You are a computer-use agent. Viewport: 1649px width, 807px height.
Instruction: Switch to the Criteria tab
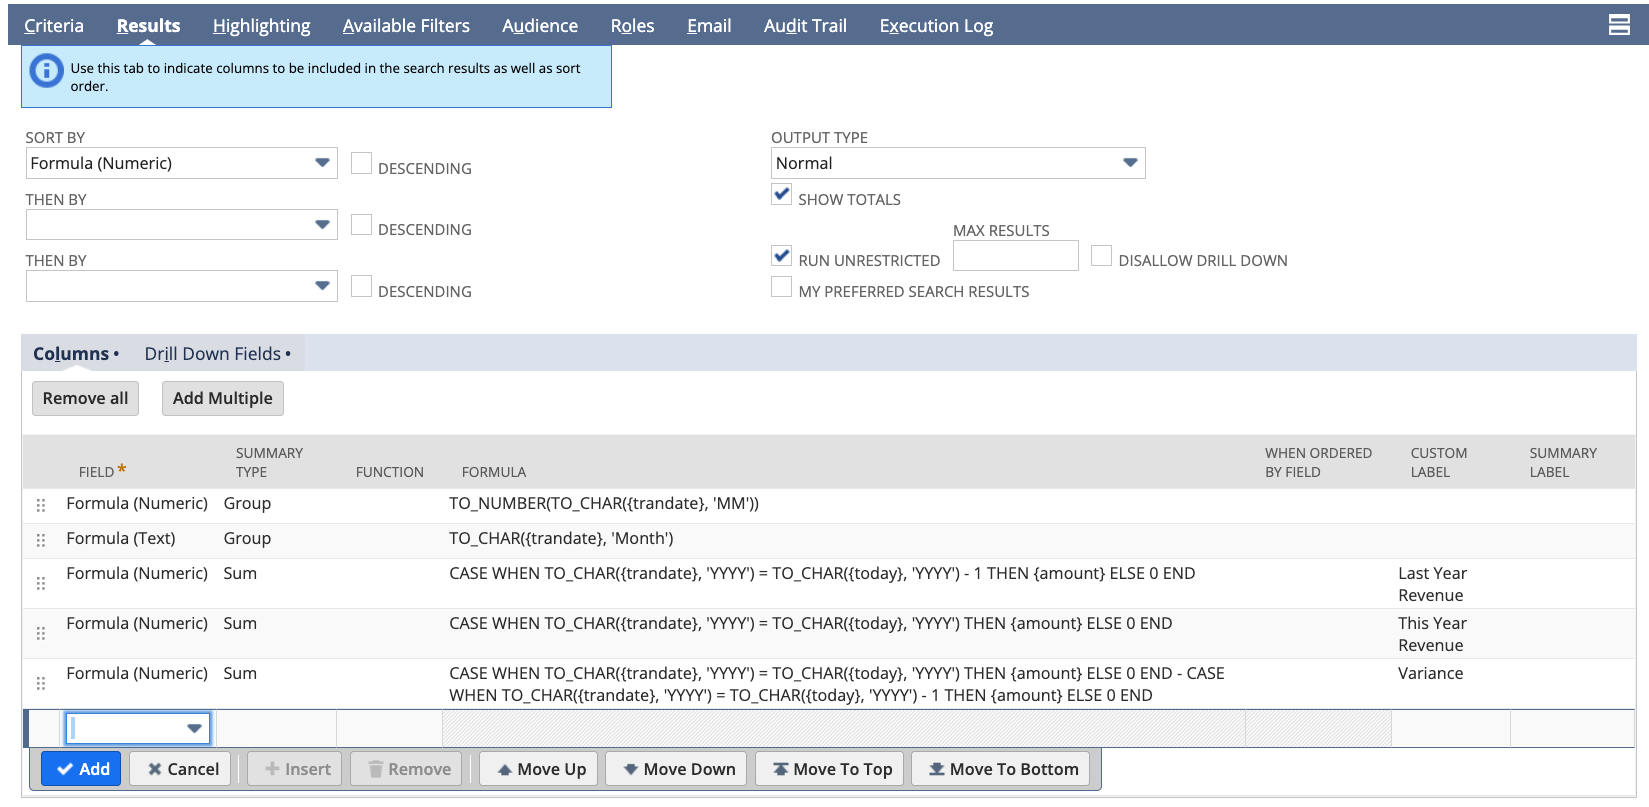[54, 26]
